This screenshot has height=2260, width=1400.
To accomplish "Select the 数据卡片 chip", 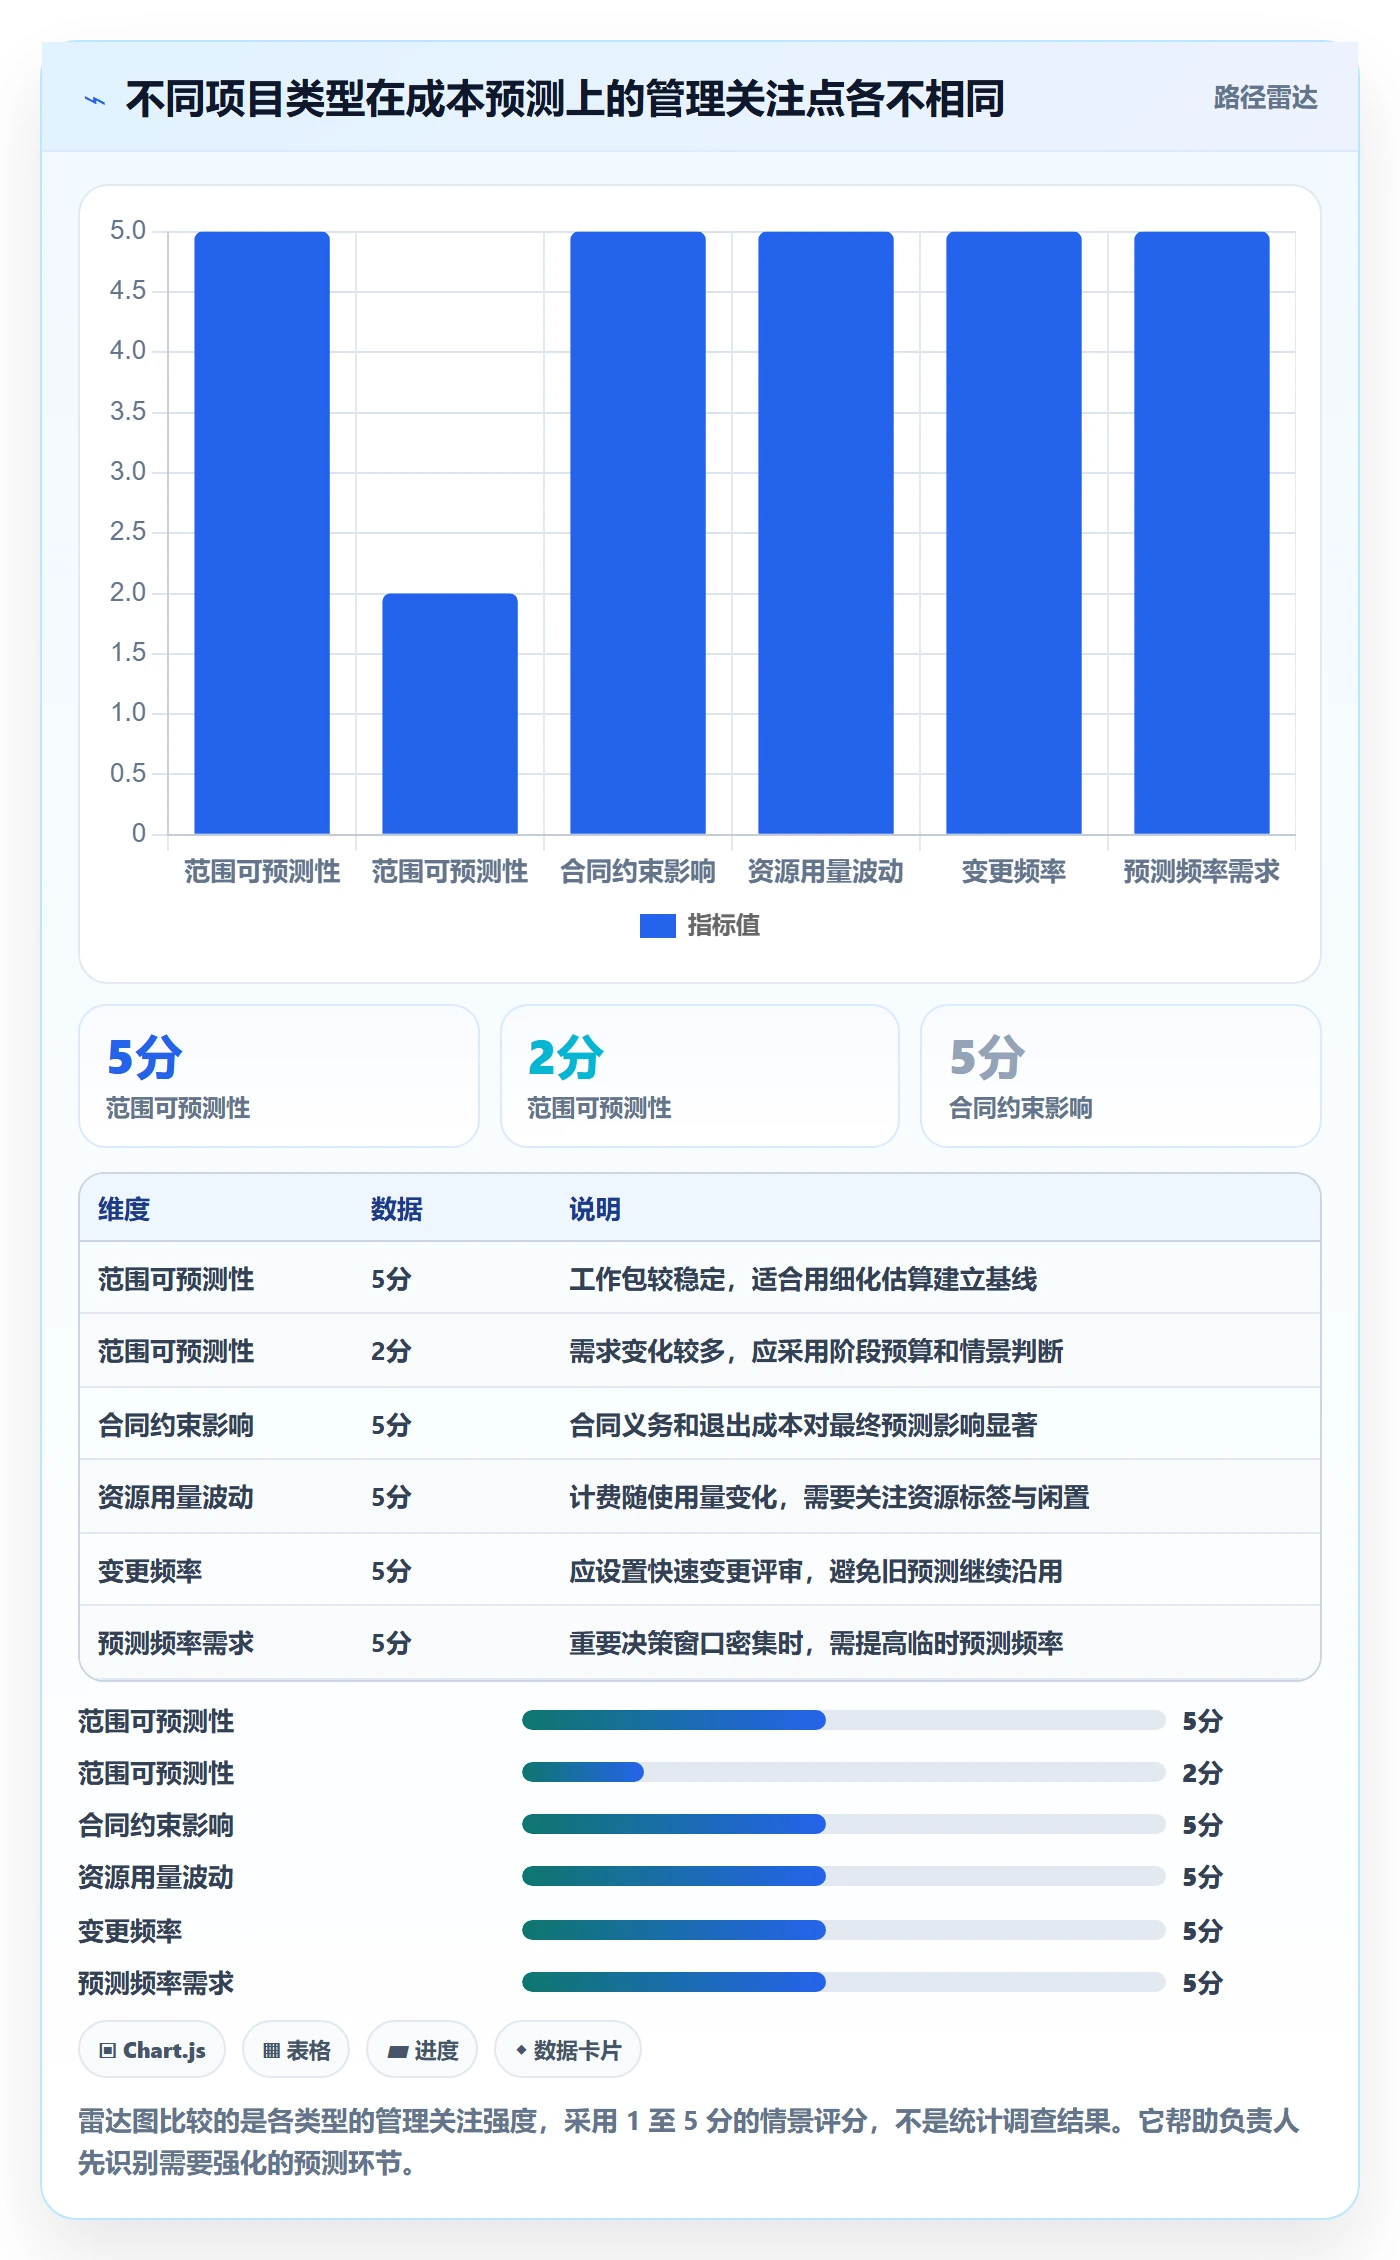I will 568,2050.
